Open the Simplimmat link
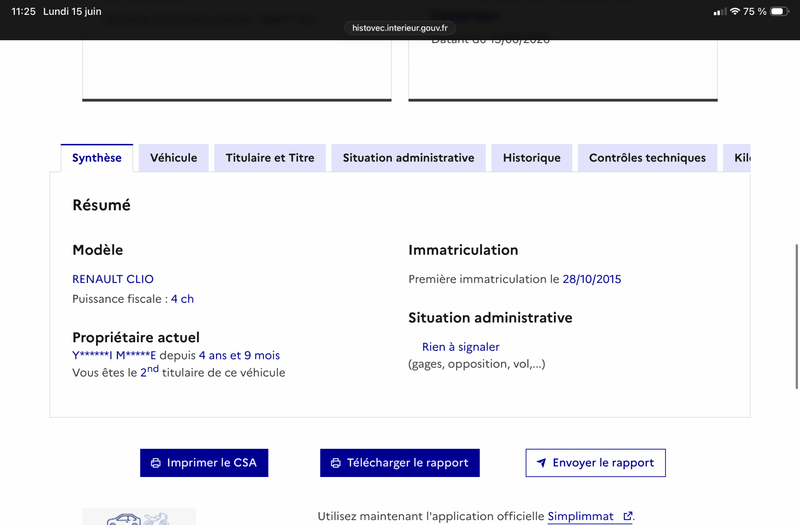The height and width of the screenshot is (525, 800). coord(581,516)
